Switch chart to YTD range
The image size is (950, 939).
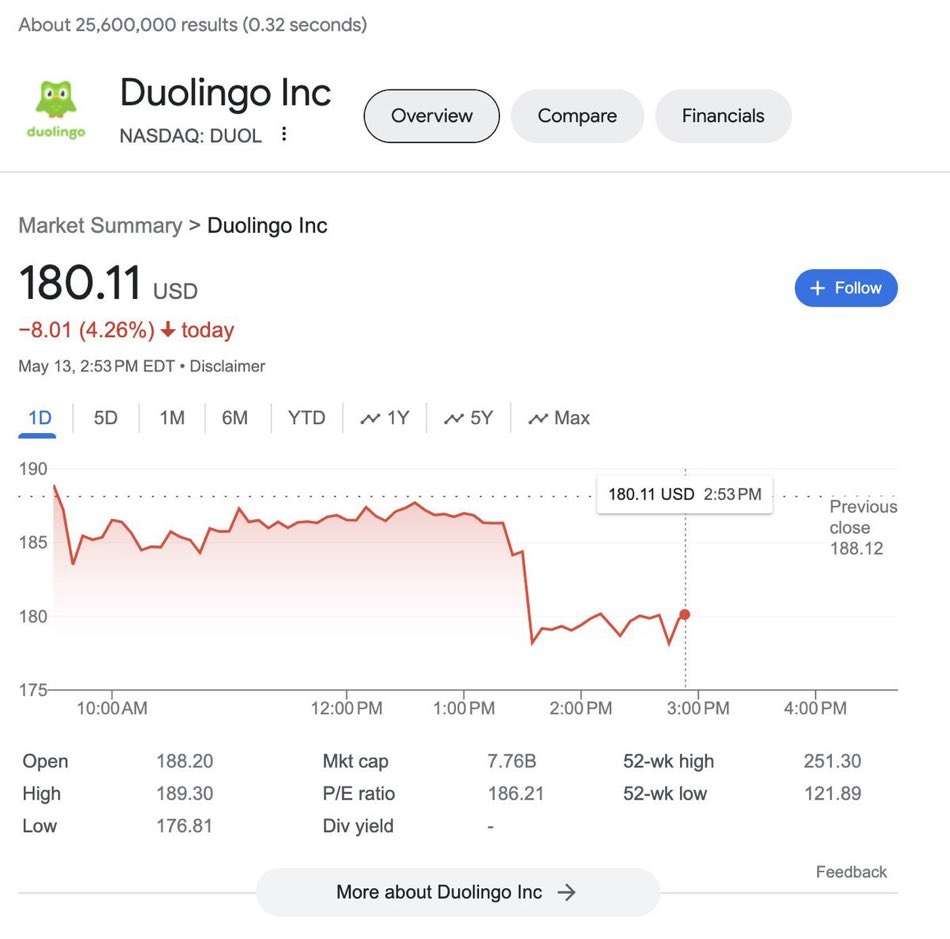click(x=306, y=418)
